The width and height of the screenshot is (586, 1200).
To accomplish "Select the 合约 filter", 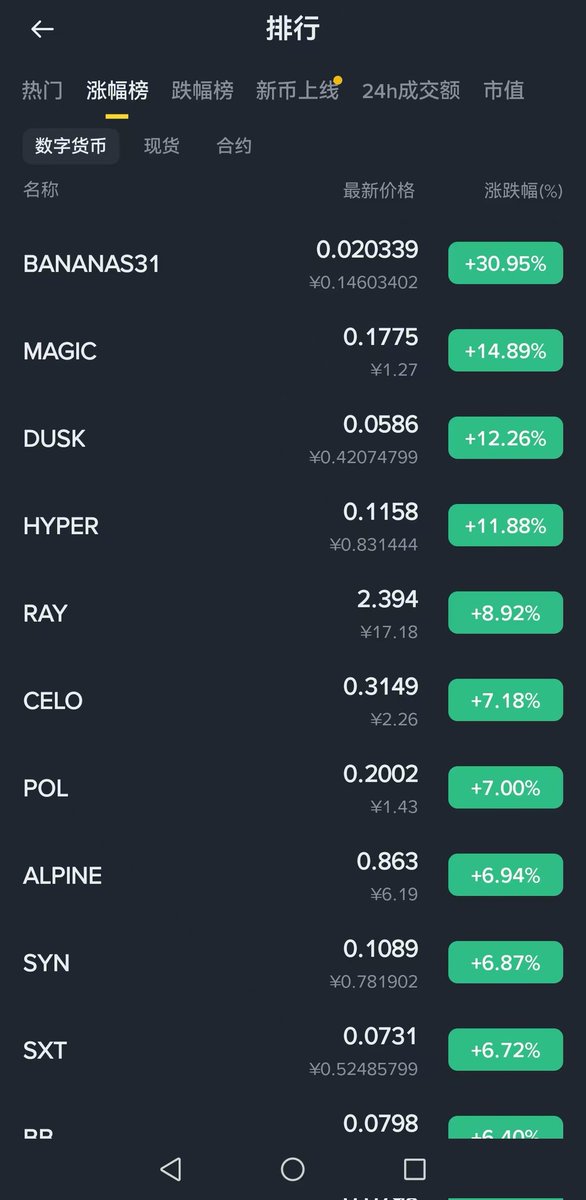I will pos(234,146).
